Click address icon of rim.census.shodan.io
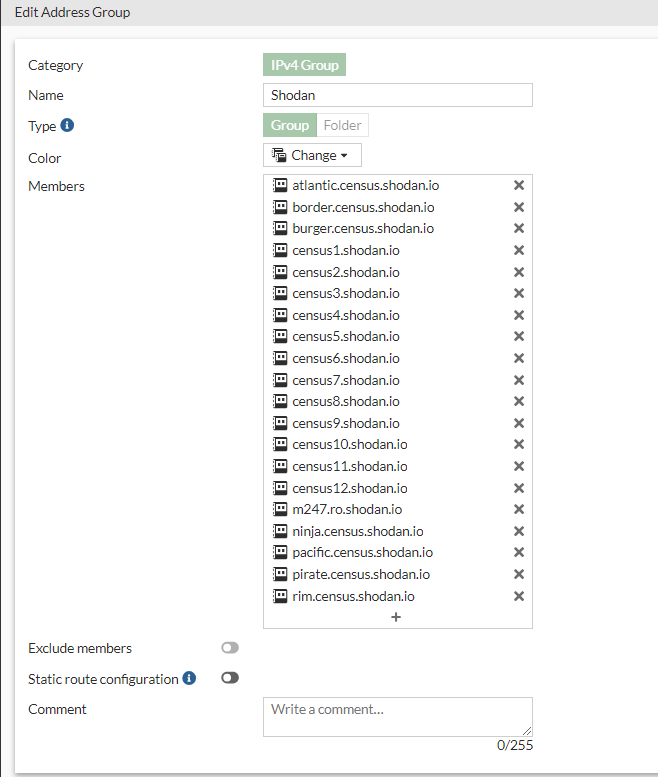Viewport: 658px width, 777px height. 280,596
